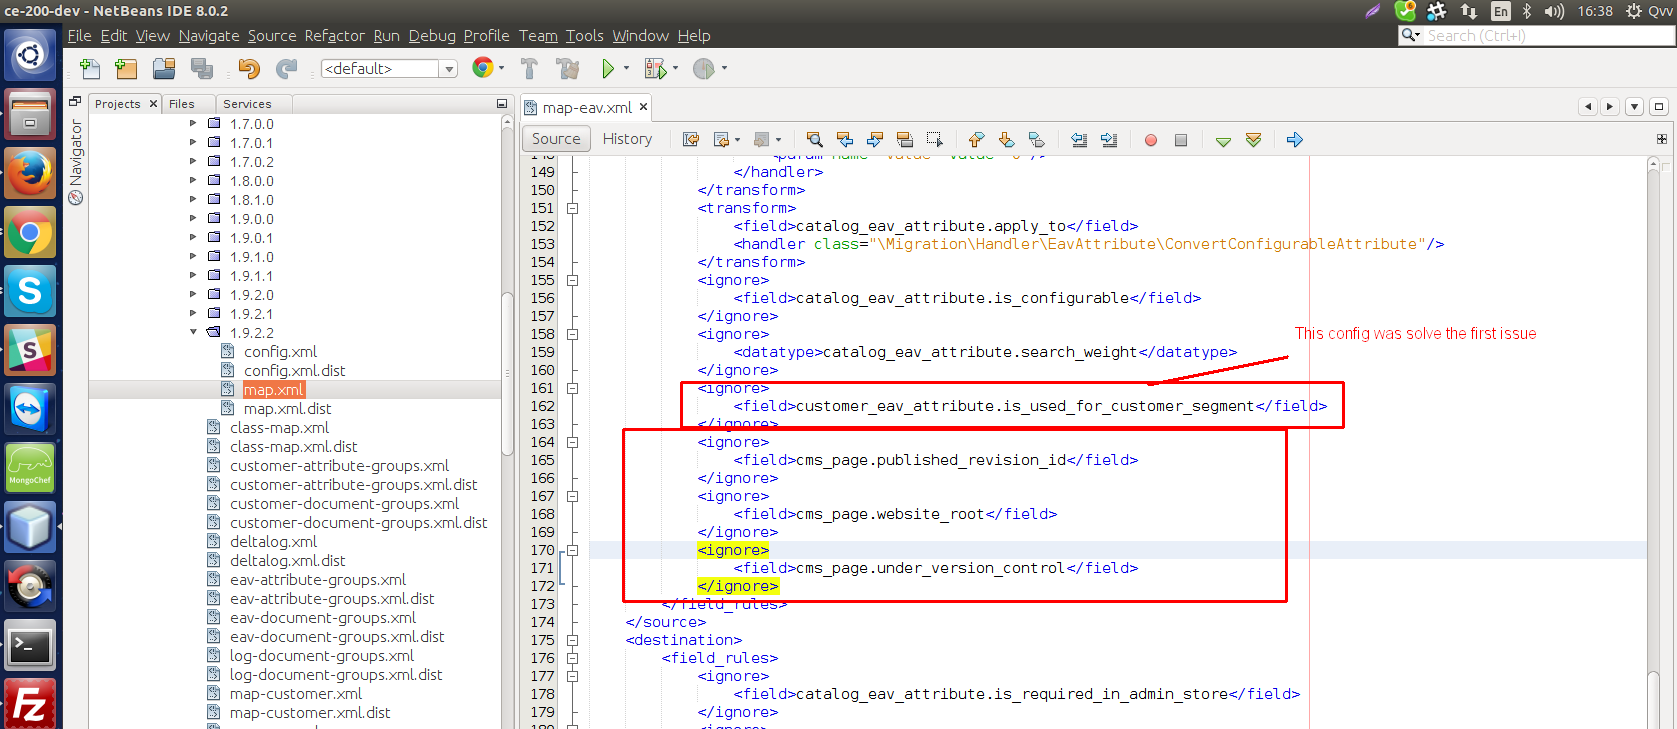1677x729 pixels.
Task: Open the Team menu
Action: pos(538,35)
